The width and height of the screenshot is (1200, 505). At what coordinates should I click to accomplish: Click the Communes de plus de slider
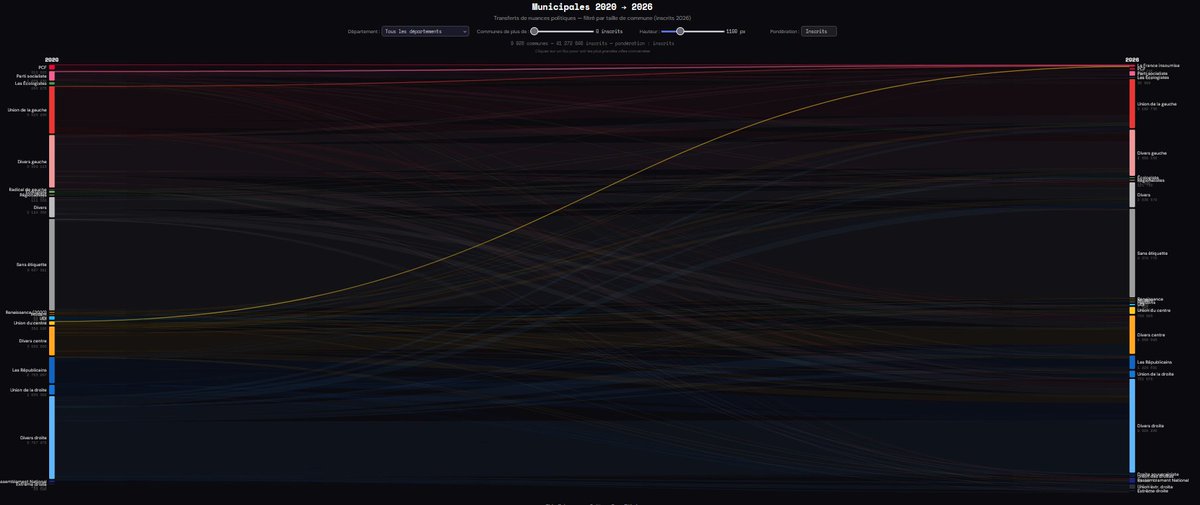pos(562,31)
